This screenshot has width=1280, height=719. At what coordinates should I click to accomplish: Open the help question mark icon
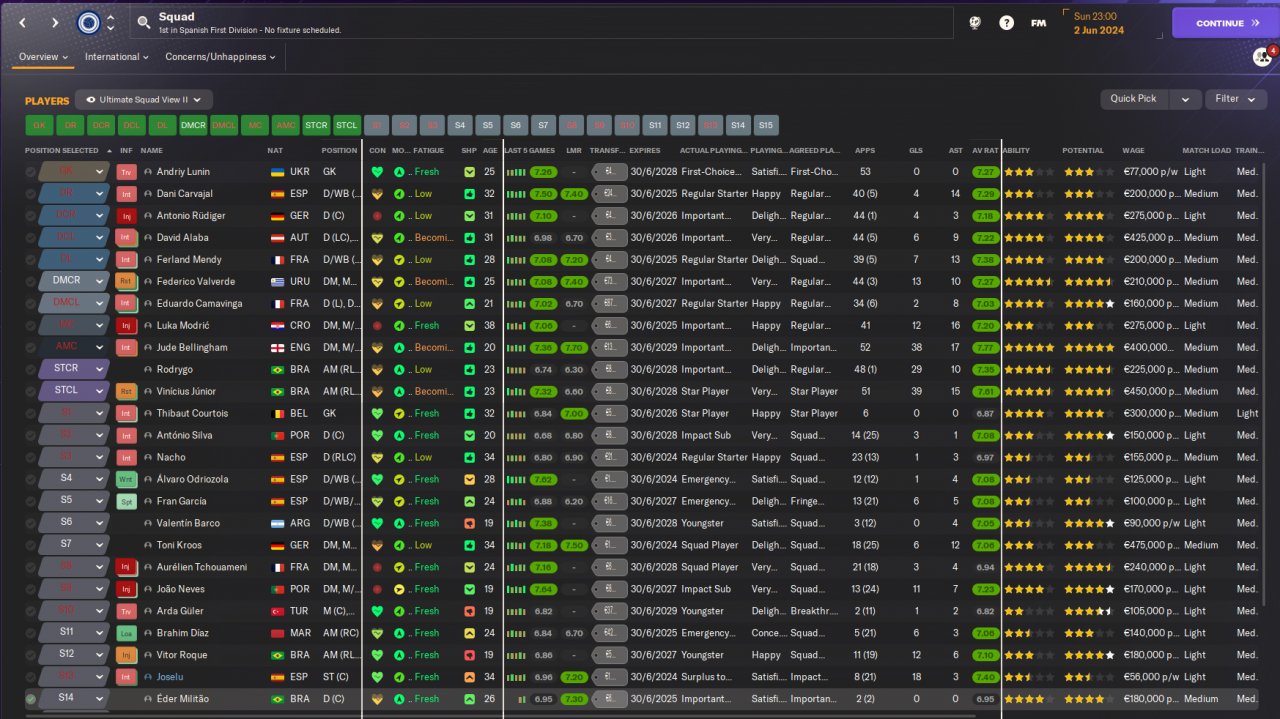tap(1006, 22)
